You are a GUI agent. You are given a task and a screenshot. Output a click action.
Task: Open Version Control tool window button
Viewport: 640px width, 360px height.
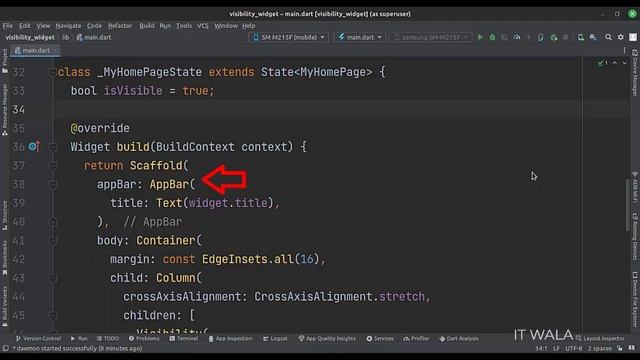pyautogui.click(x=38, y=338)
